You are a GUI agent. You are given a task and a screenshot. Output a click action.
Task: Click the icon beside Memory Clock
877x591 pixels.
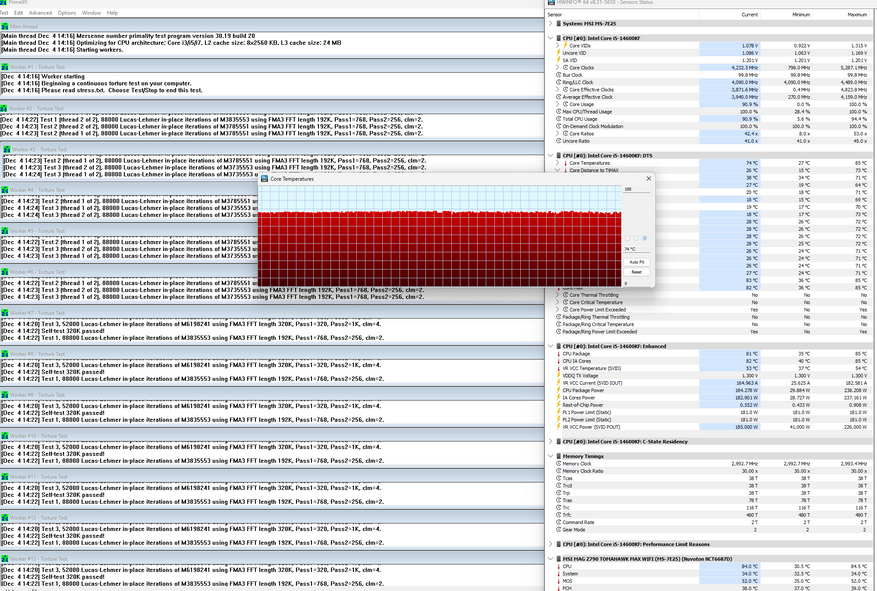pos(558,464)
